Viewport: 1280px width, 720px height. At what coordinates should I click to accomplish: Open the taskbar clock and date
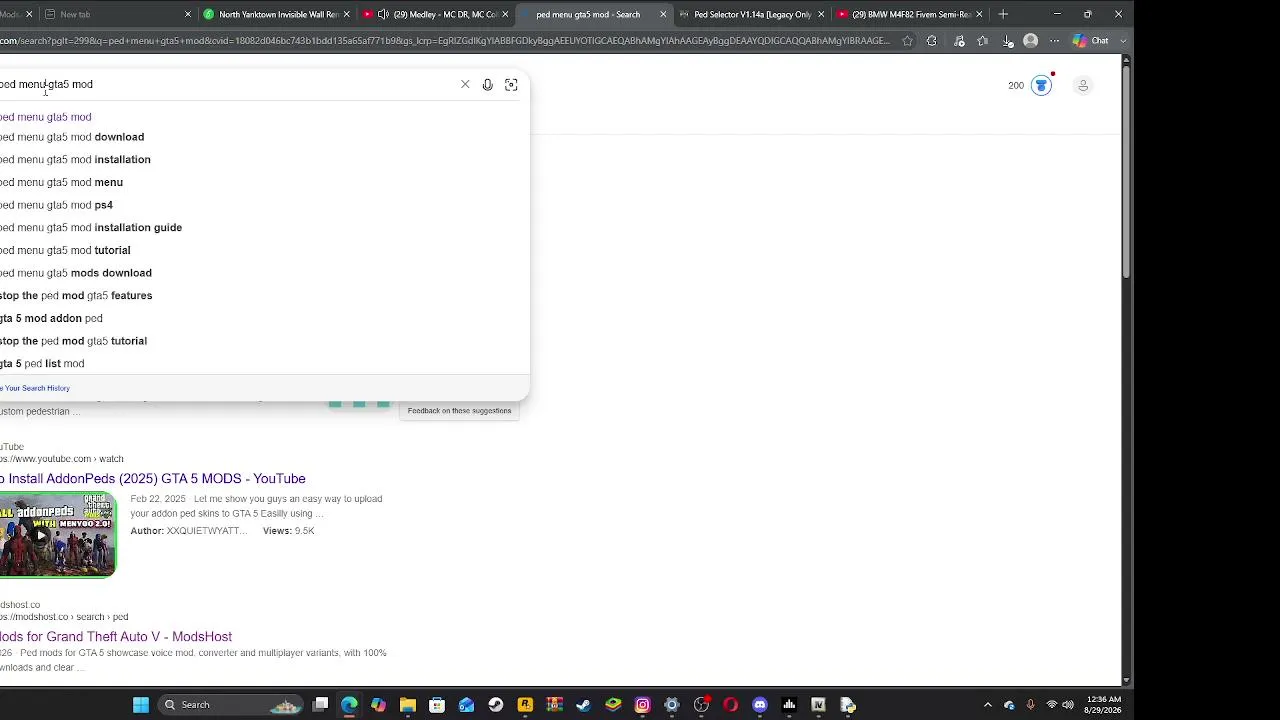click(1103, 705)
